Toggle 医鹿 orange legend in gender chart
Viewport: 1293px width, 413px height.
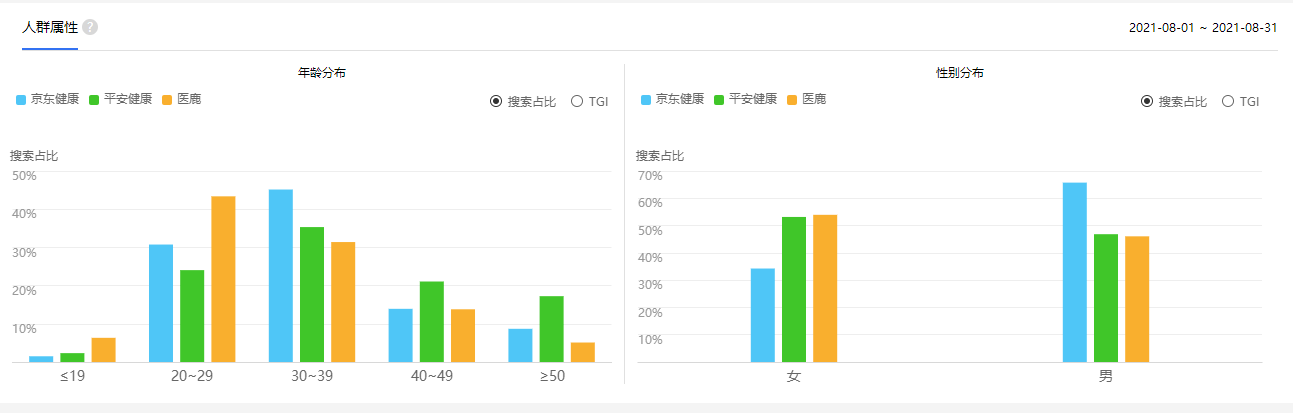point(806,99)
